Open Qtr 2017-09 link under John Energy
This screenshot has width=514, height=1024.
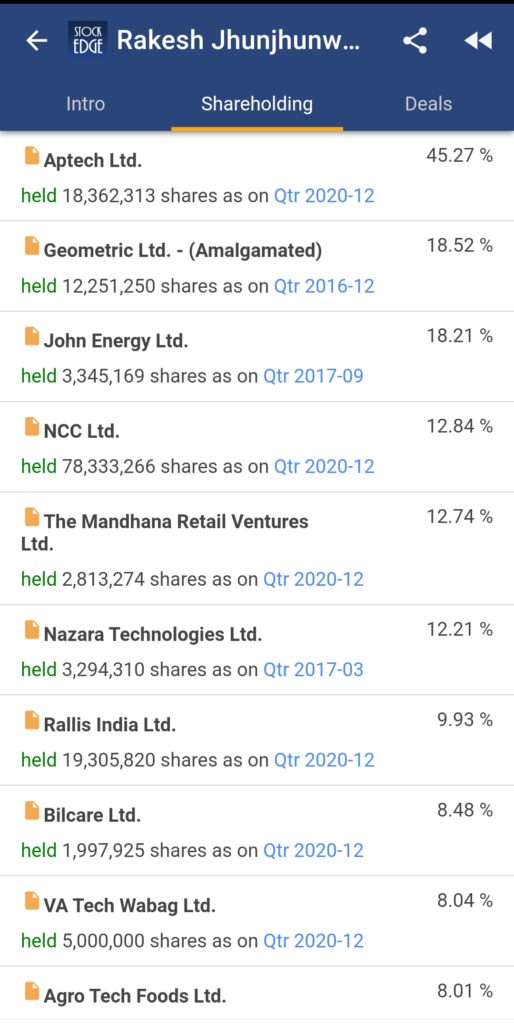click(x=313, y=376)
